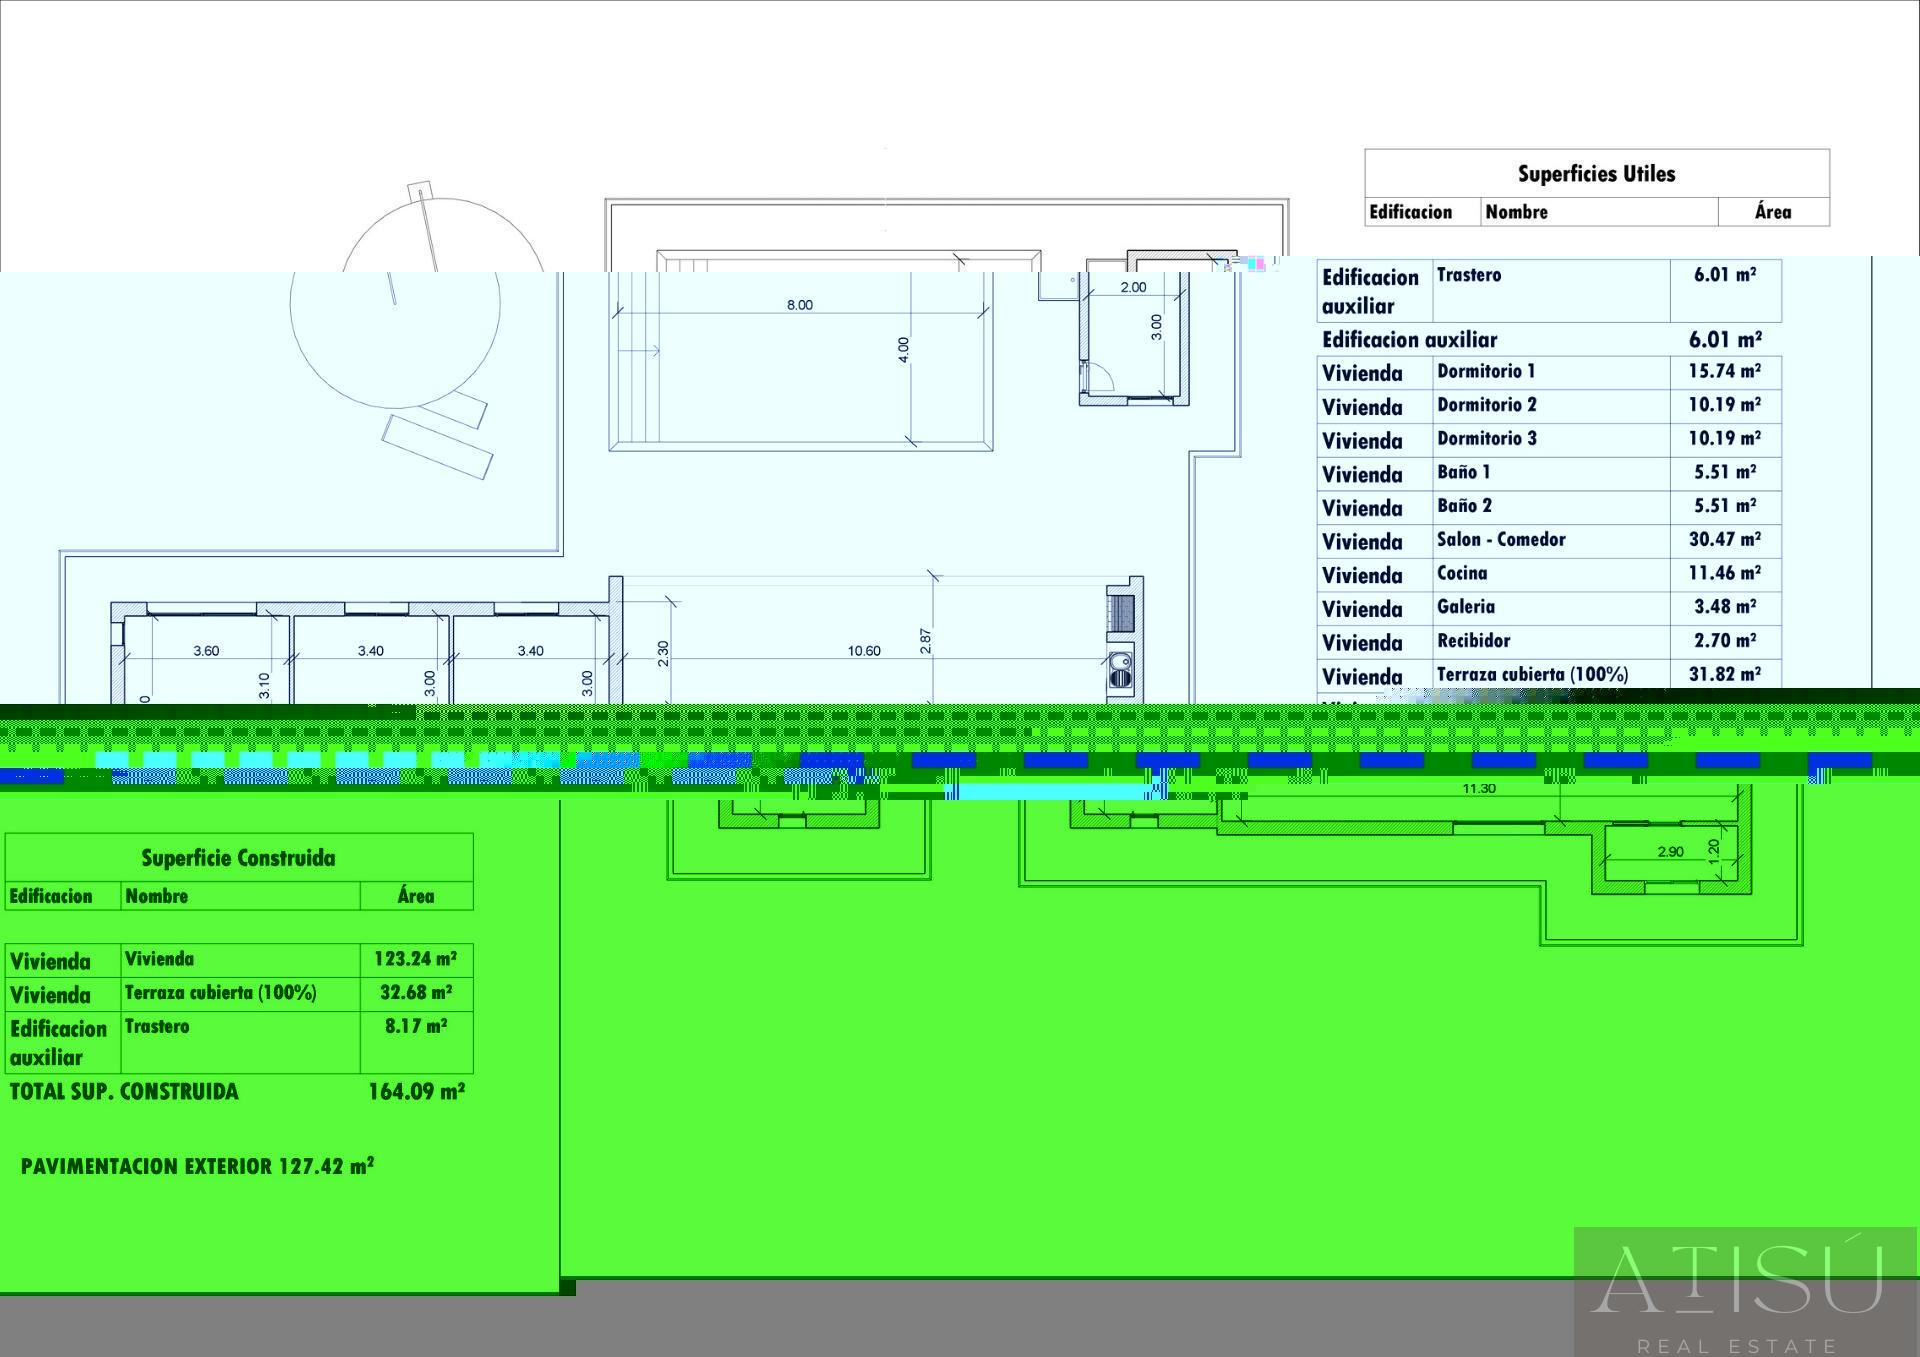The width and height of the screenshot is (1920, 1357).
Task: Click the pool entry arrow symbol
Action: [640, 351]
